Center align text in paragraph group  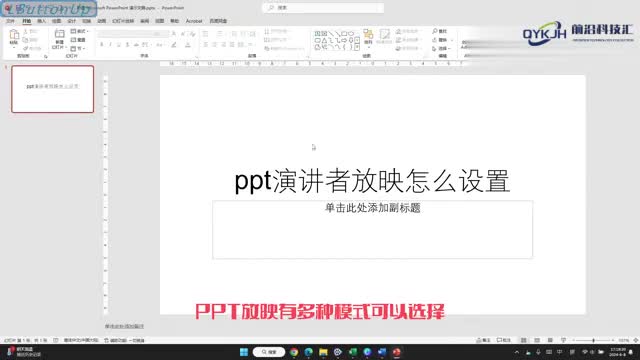point(214,45)
